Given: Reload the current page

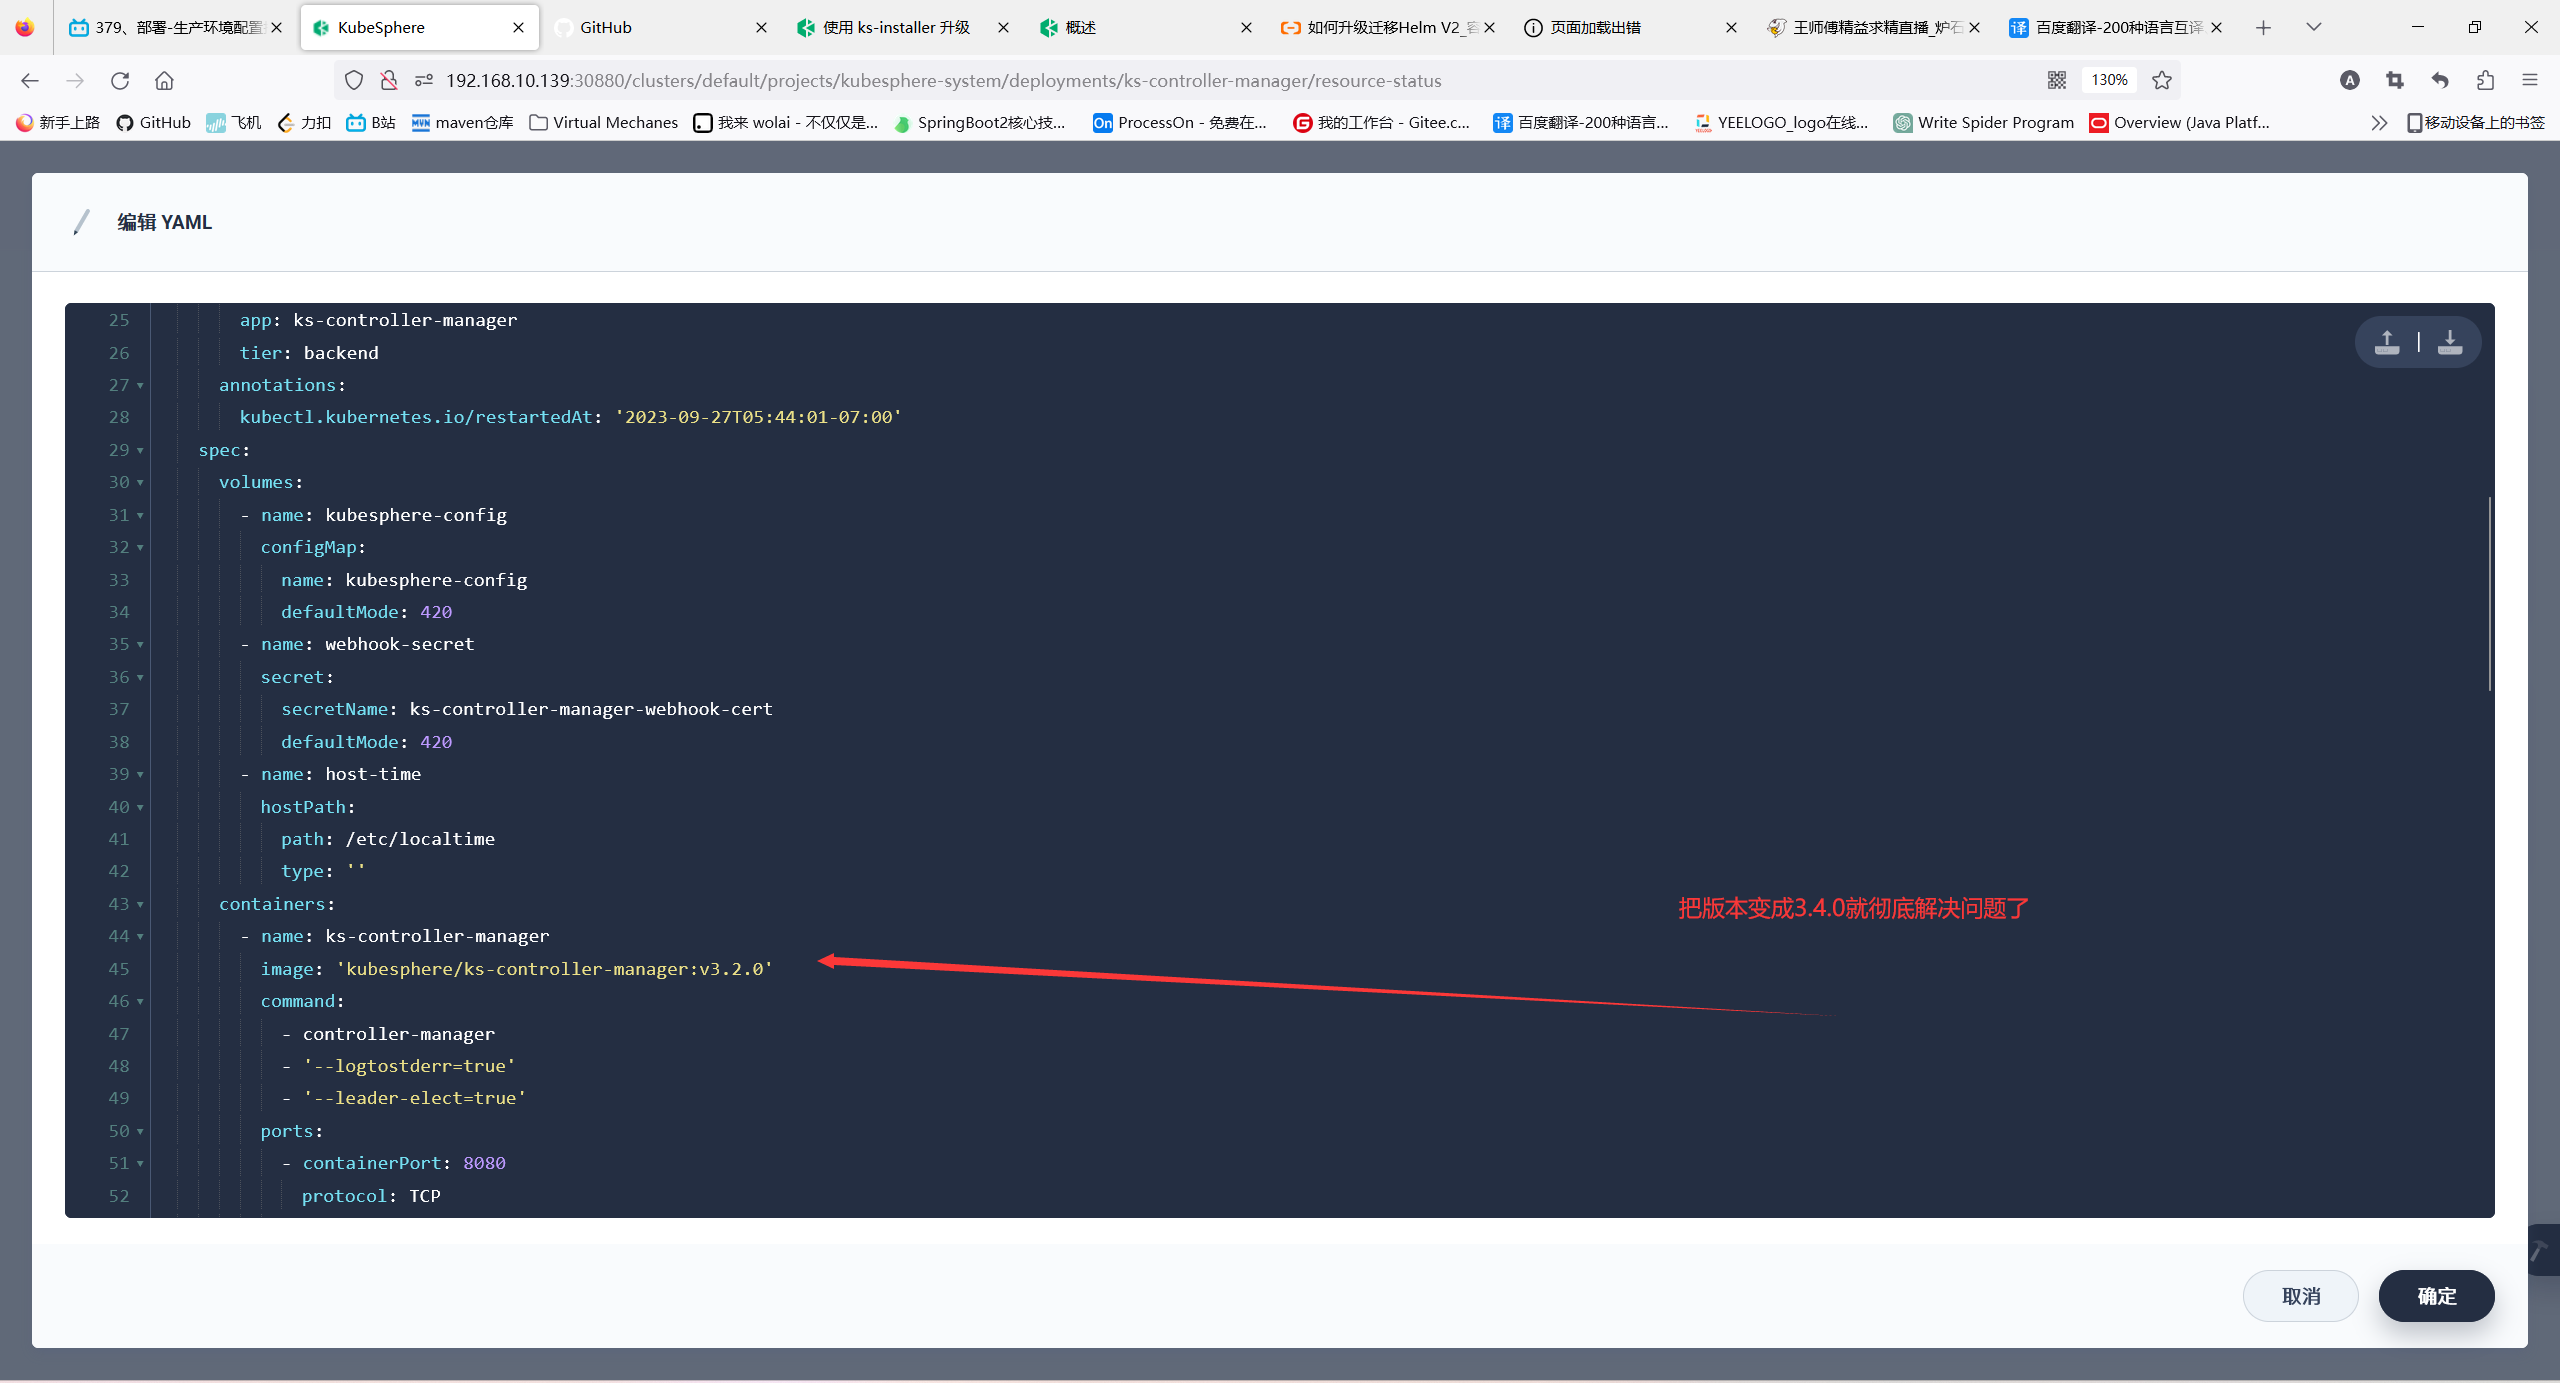Looking at the screenshot, I should [x=120, y=80].
